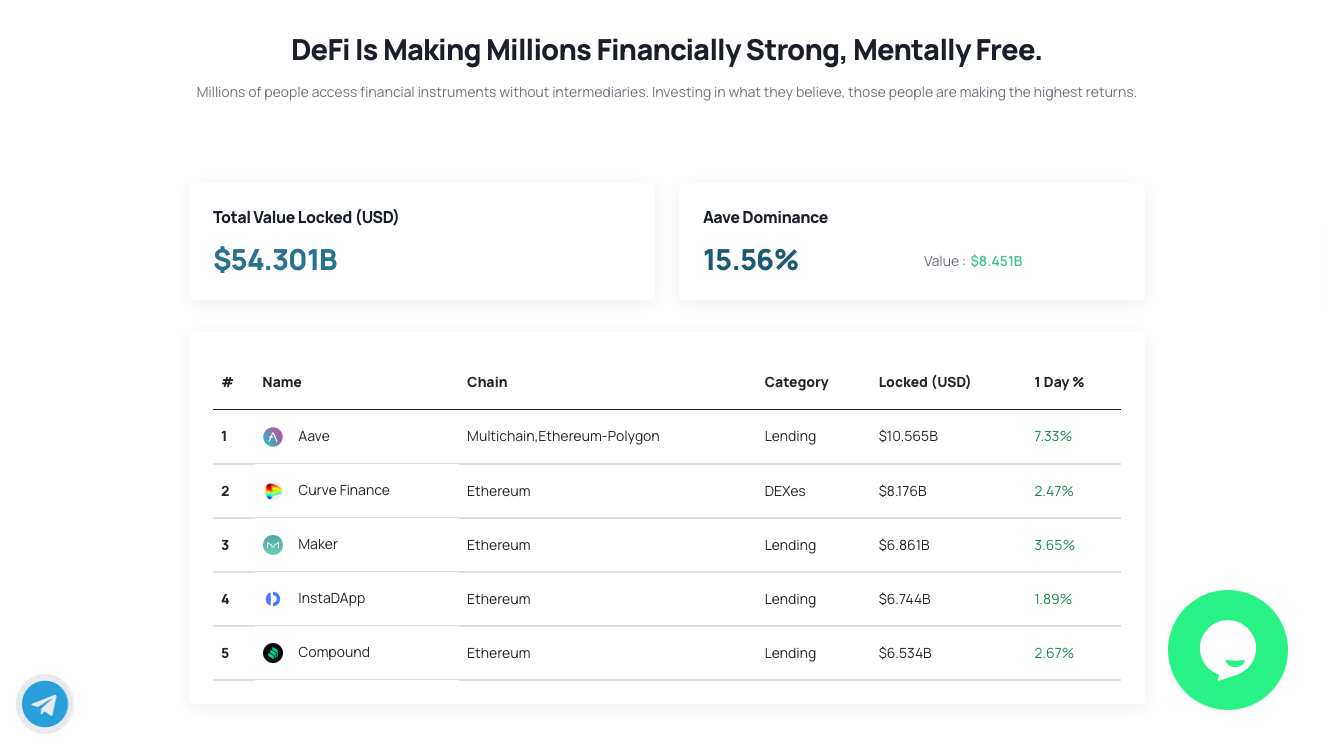Open Curve Finance protocol entry

[344, 490]
